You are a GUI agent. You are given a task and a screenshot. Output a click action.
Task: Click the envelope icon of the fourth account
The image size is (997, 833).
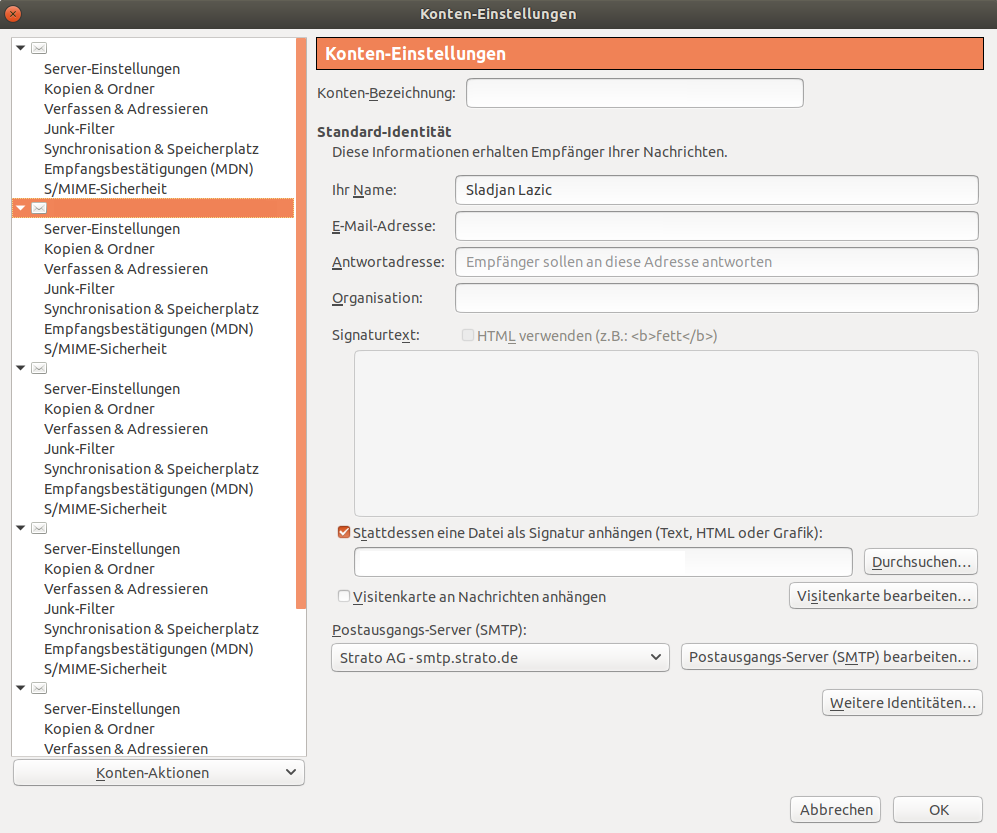(39, 528)
